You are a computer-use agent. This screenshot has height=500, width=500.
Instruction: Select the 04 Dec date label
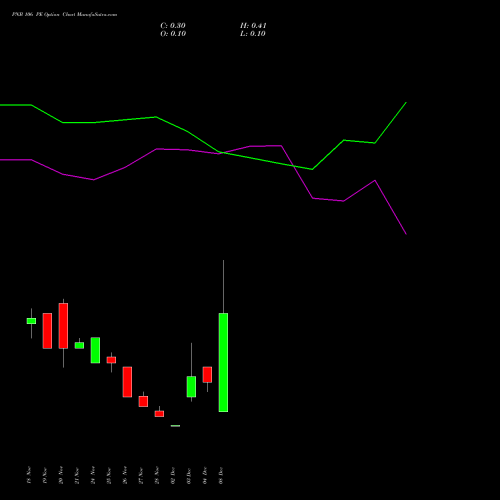click(x=205, y=475)
